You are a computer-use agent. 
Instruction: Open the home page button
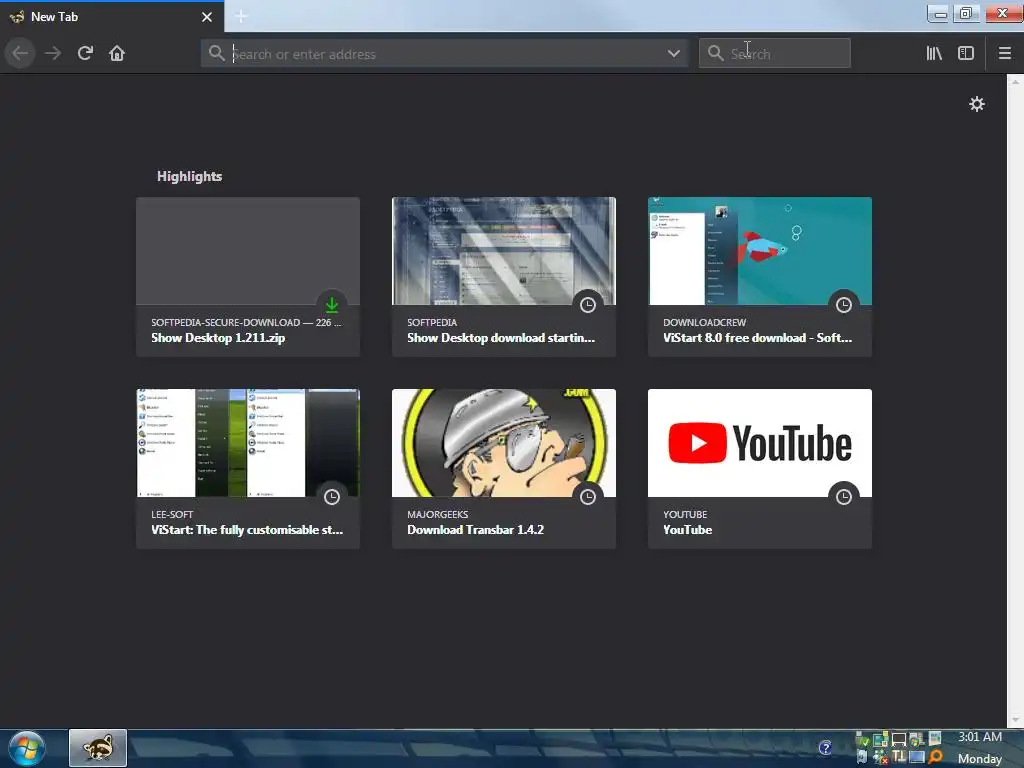[x=117, y=53]
